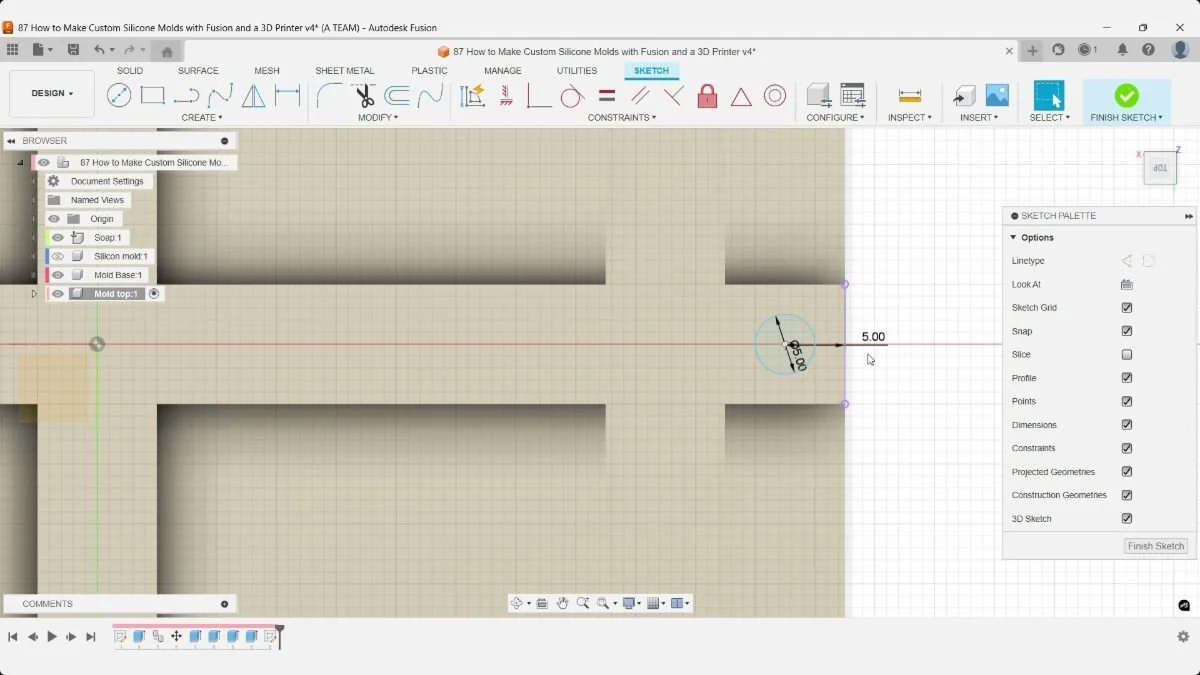The height and width of the screenshot is (675, 1200).
Task: Toggle the Sketch Grid checkbox
Action: tap(1127, 308)
